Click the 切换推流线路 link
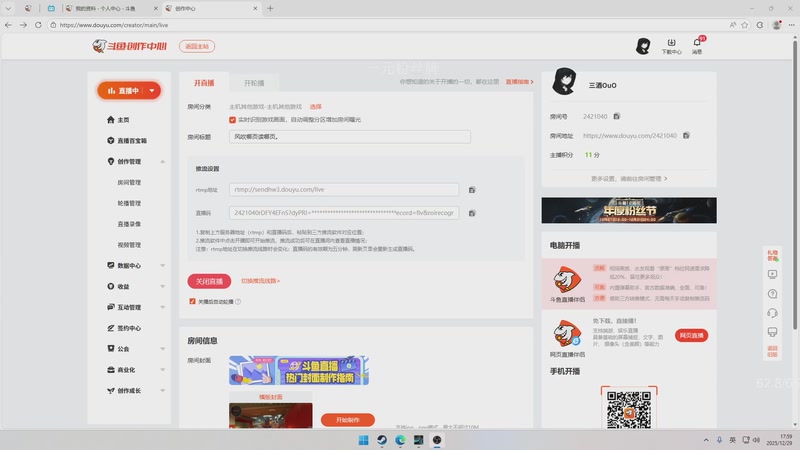Image resolution: width=800 pixels, height=450 pixels. pos(260,281)
